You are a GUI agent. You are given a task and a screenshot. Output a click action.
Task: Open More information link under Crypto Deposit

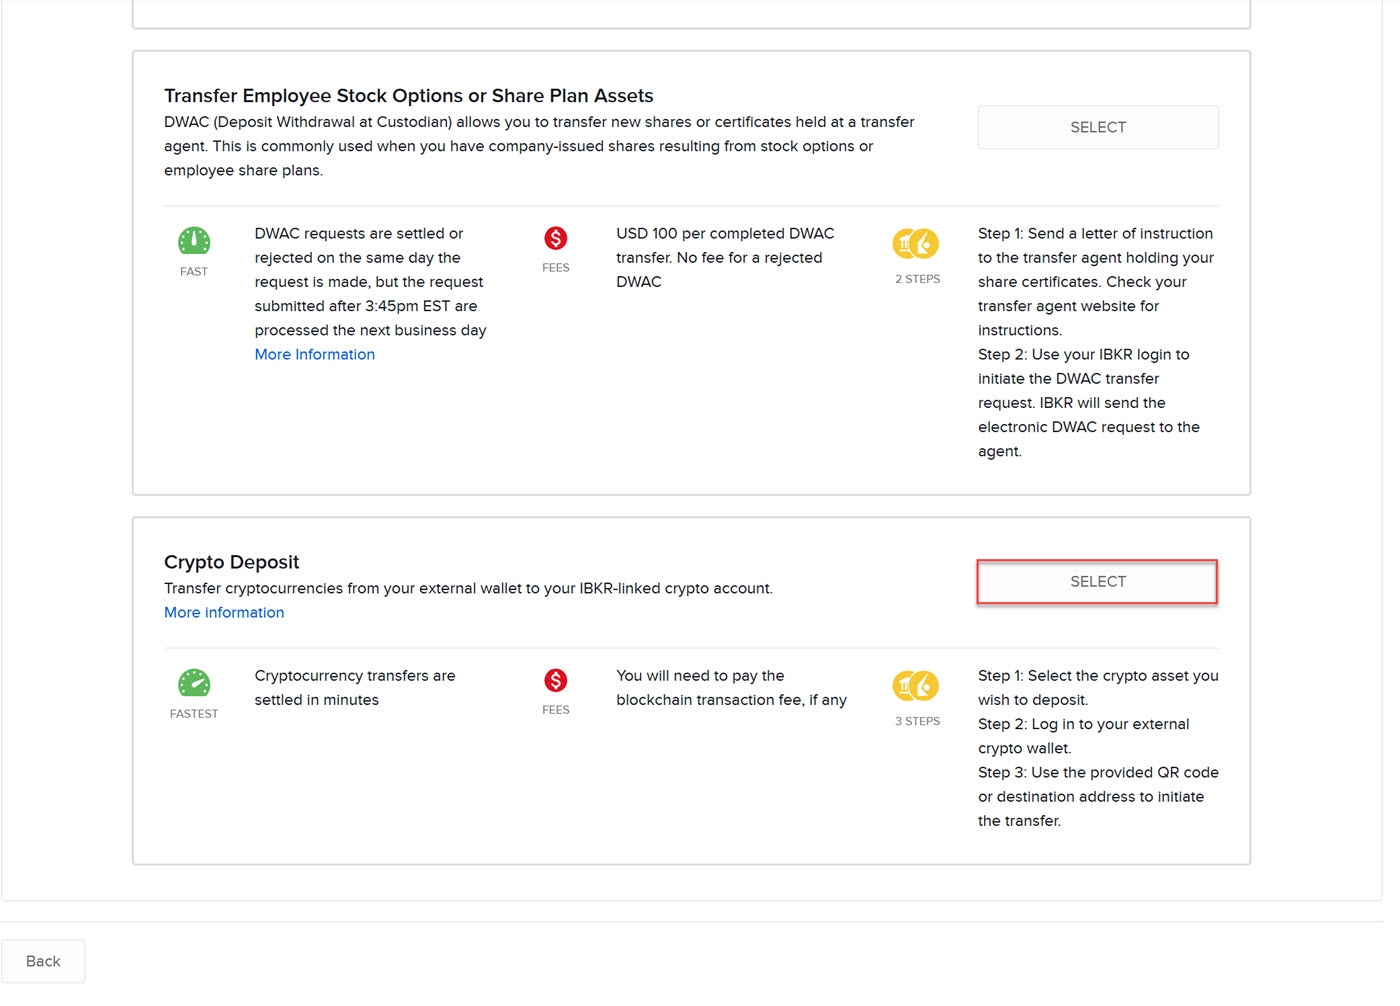(224, 613)
